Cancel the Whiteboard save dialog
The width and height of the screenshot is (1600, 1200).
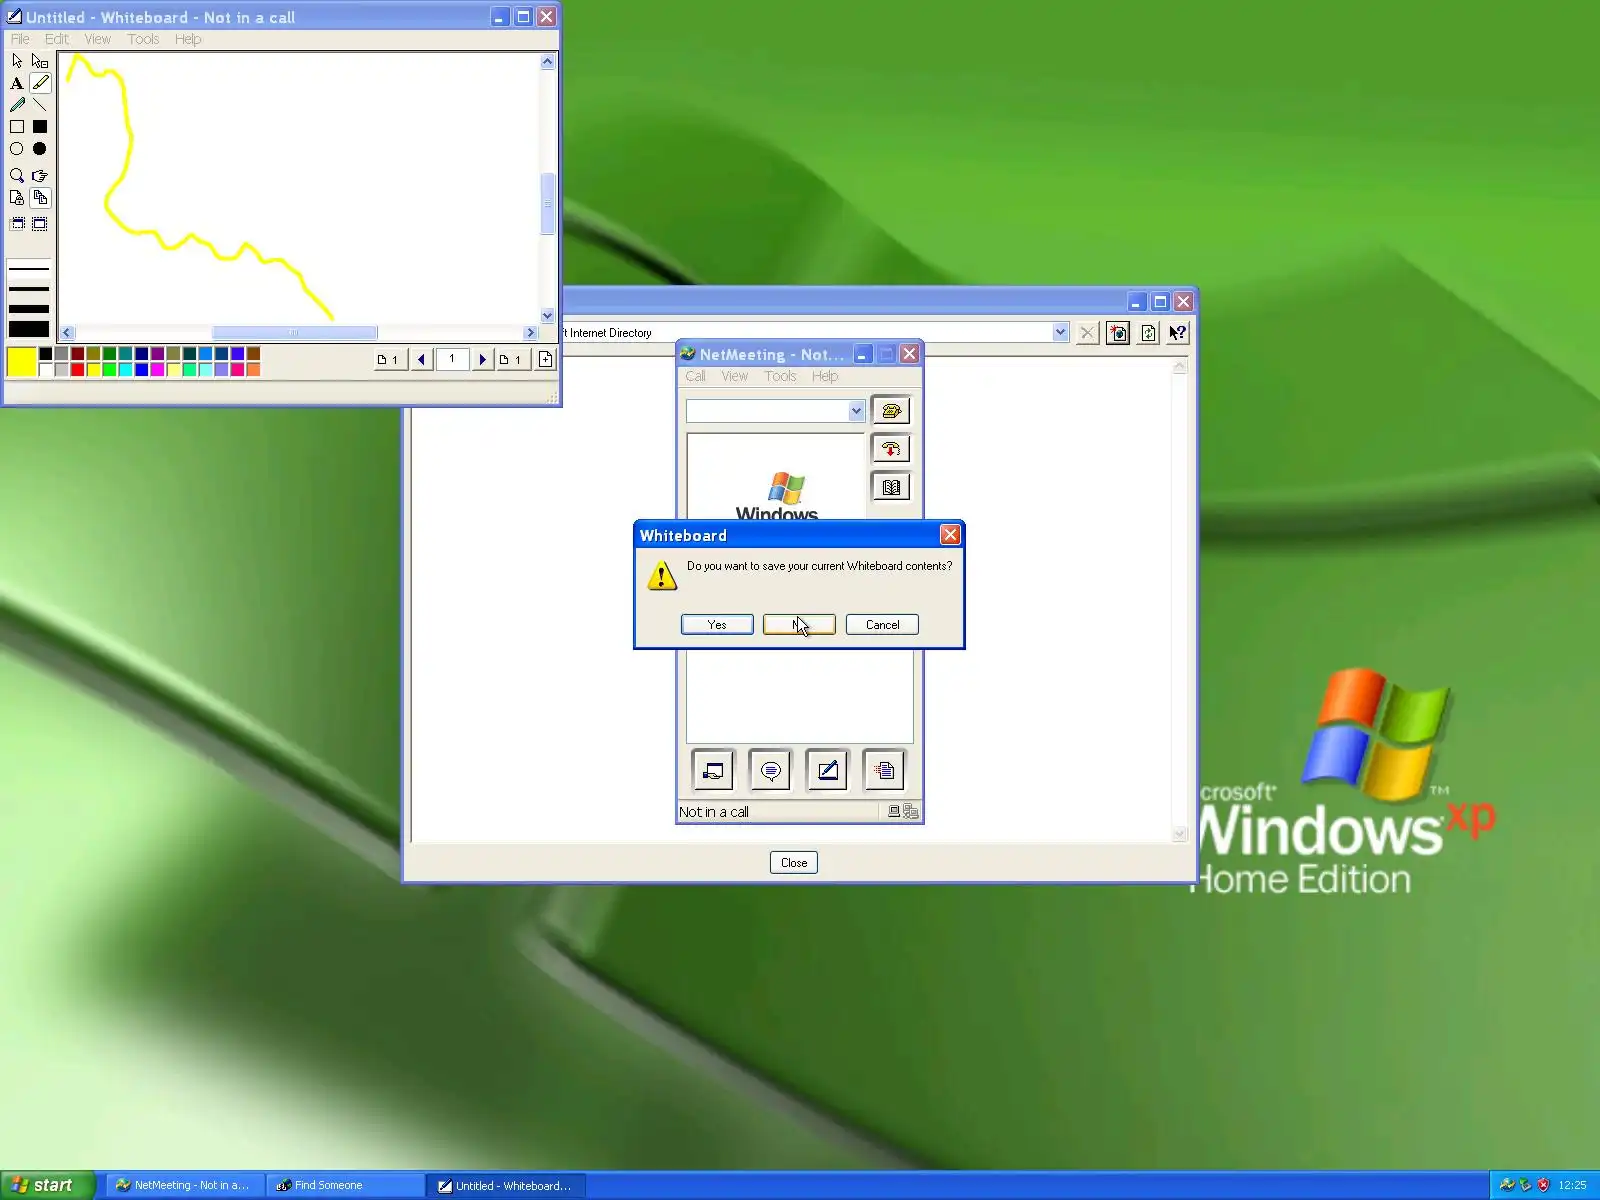(882, 625)
